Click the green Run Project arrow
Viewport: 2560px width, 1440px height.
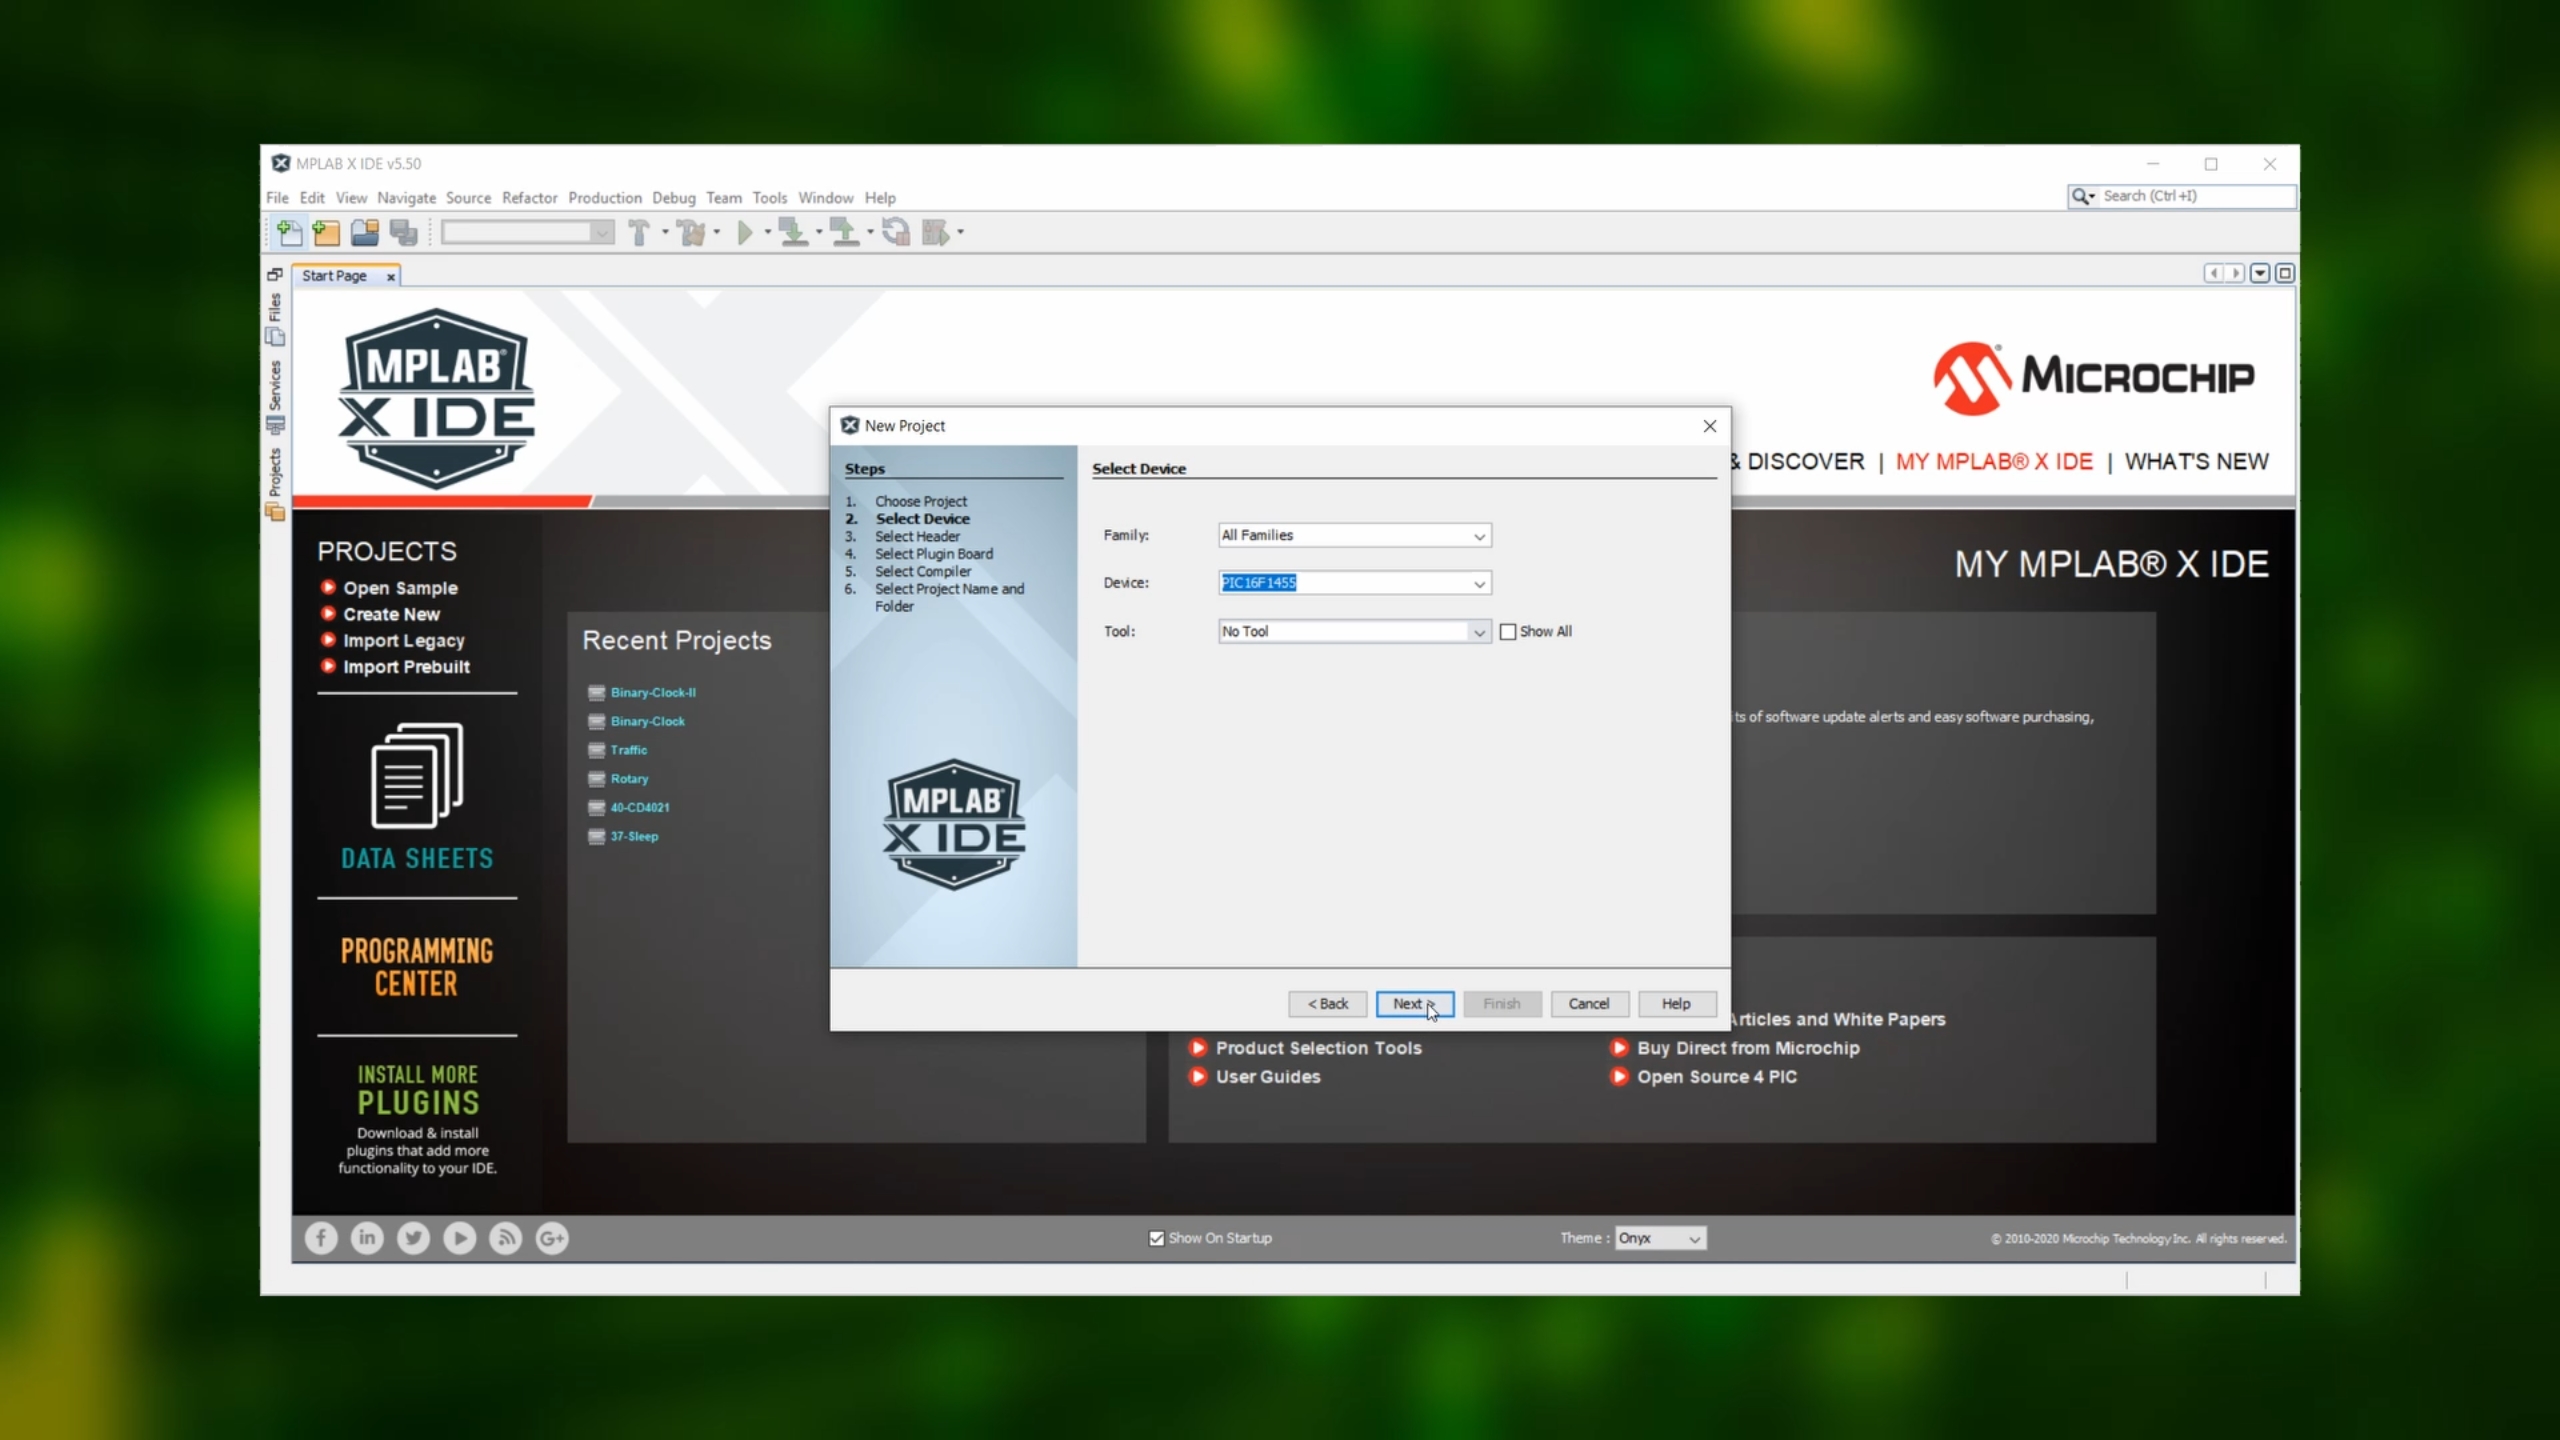coord(744,233)
